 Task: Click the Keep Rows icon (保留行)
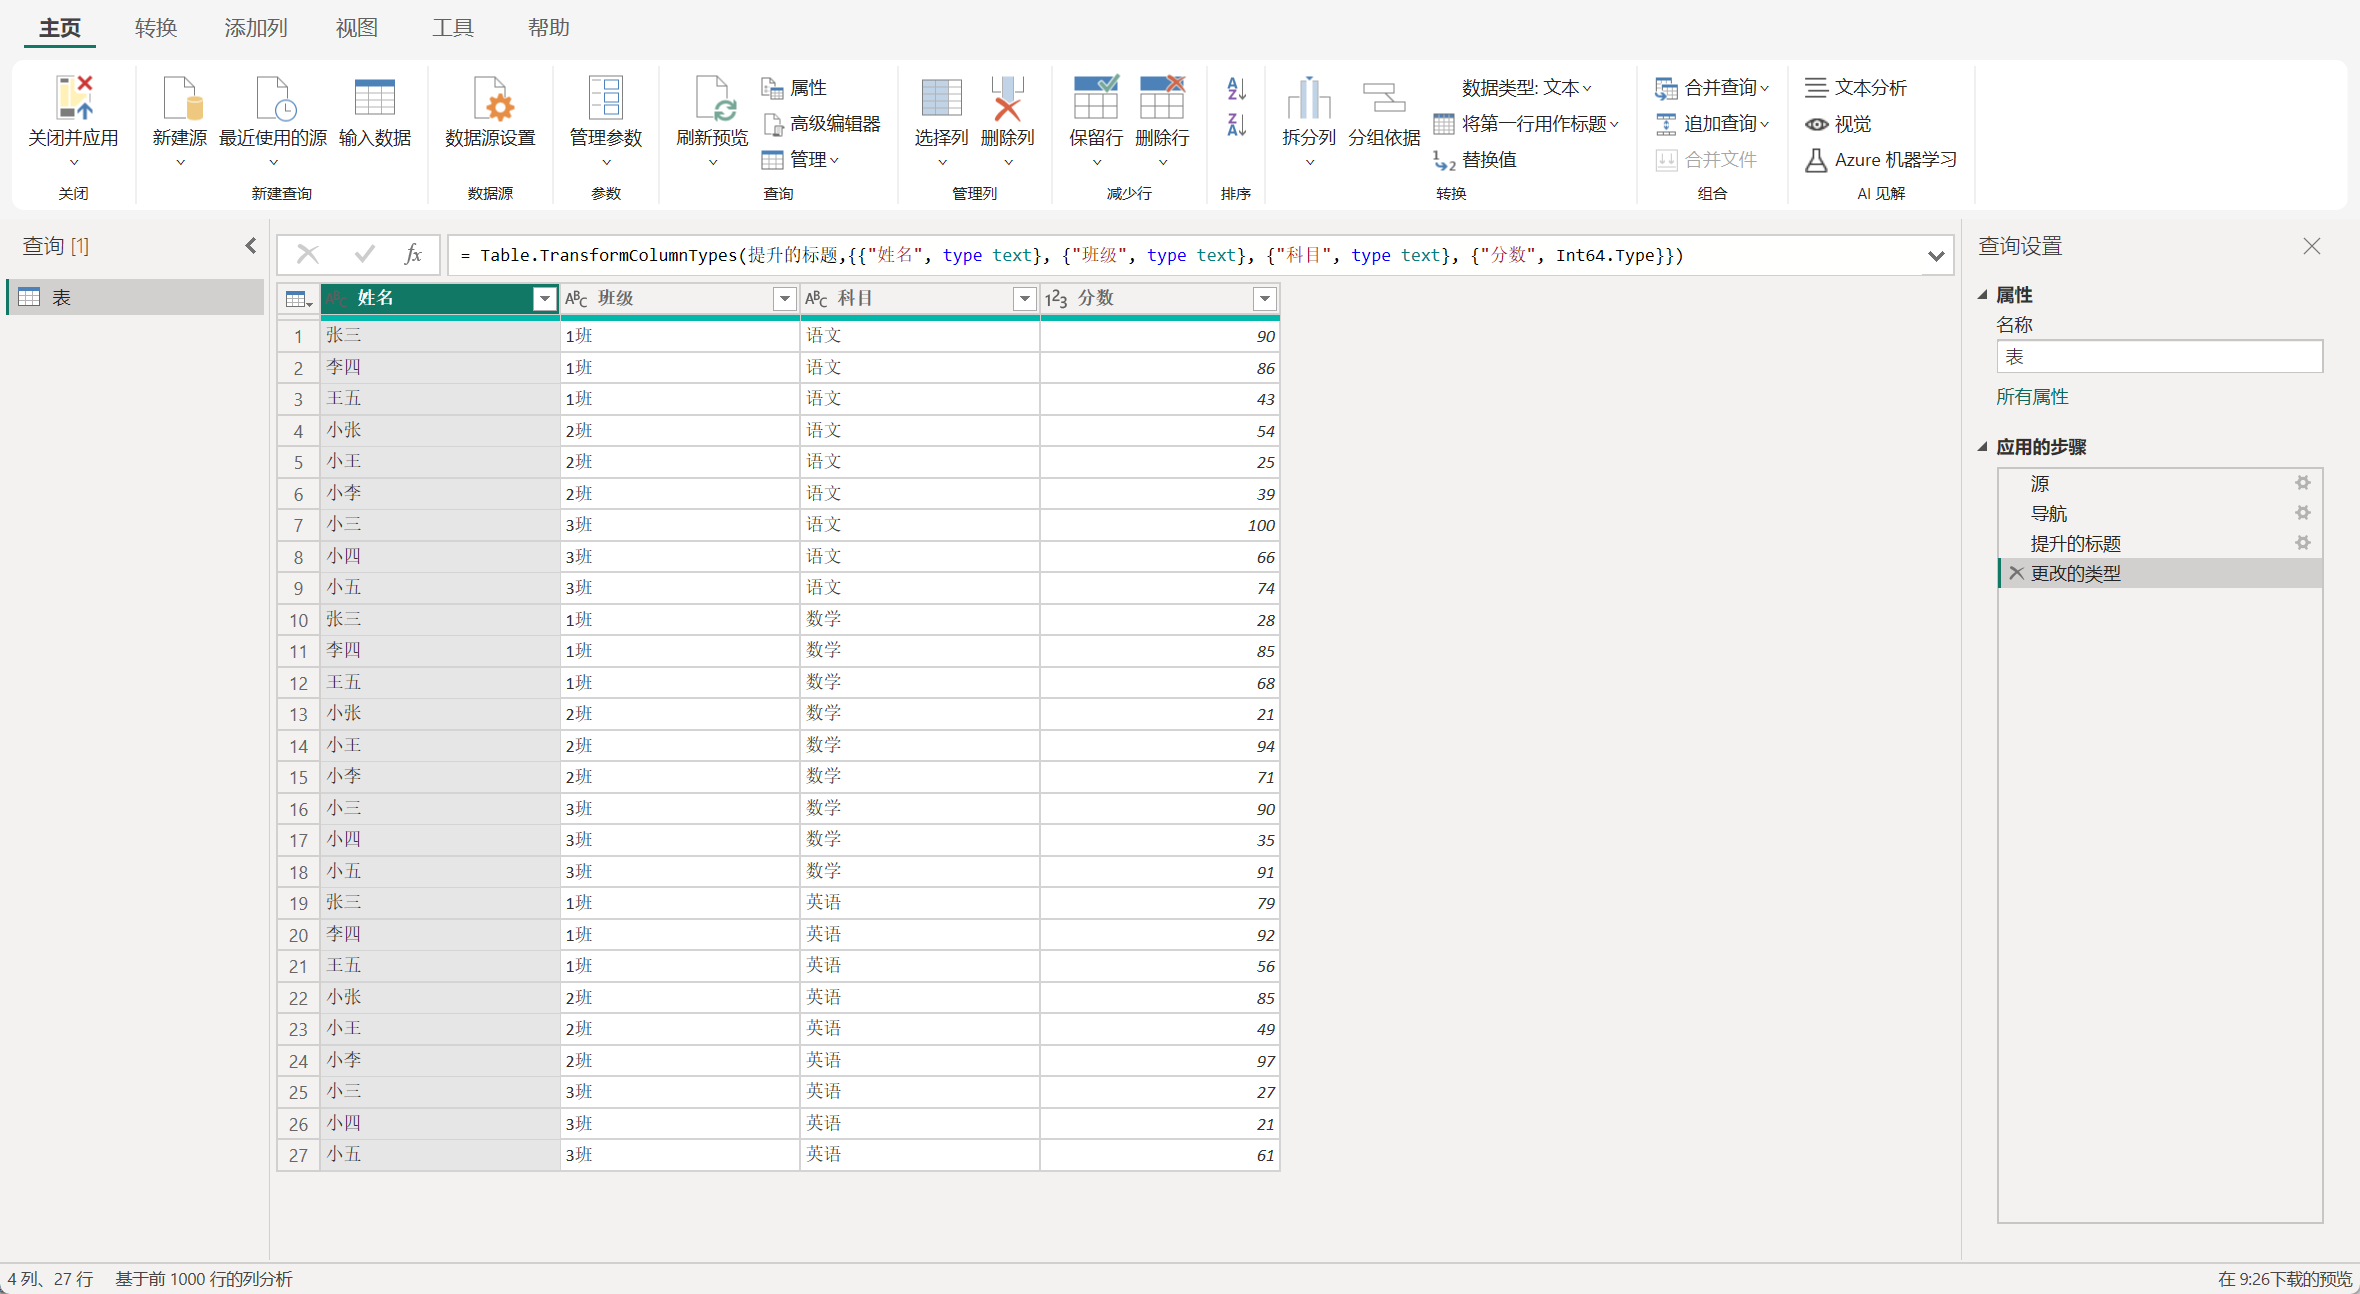coord(1095,99)
